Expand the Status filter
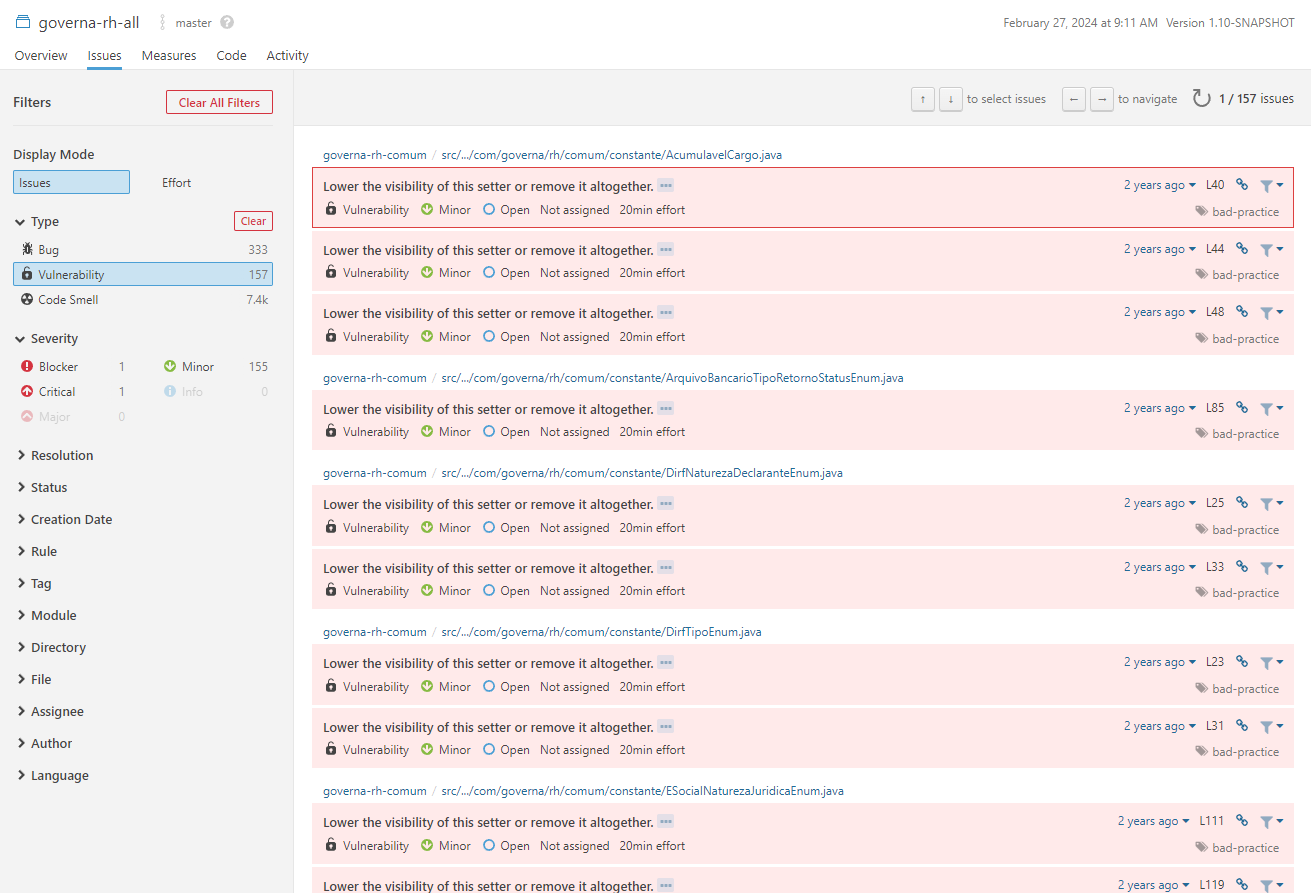The width and height of the screenshot is (1311, 893). point(42,487)
